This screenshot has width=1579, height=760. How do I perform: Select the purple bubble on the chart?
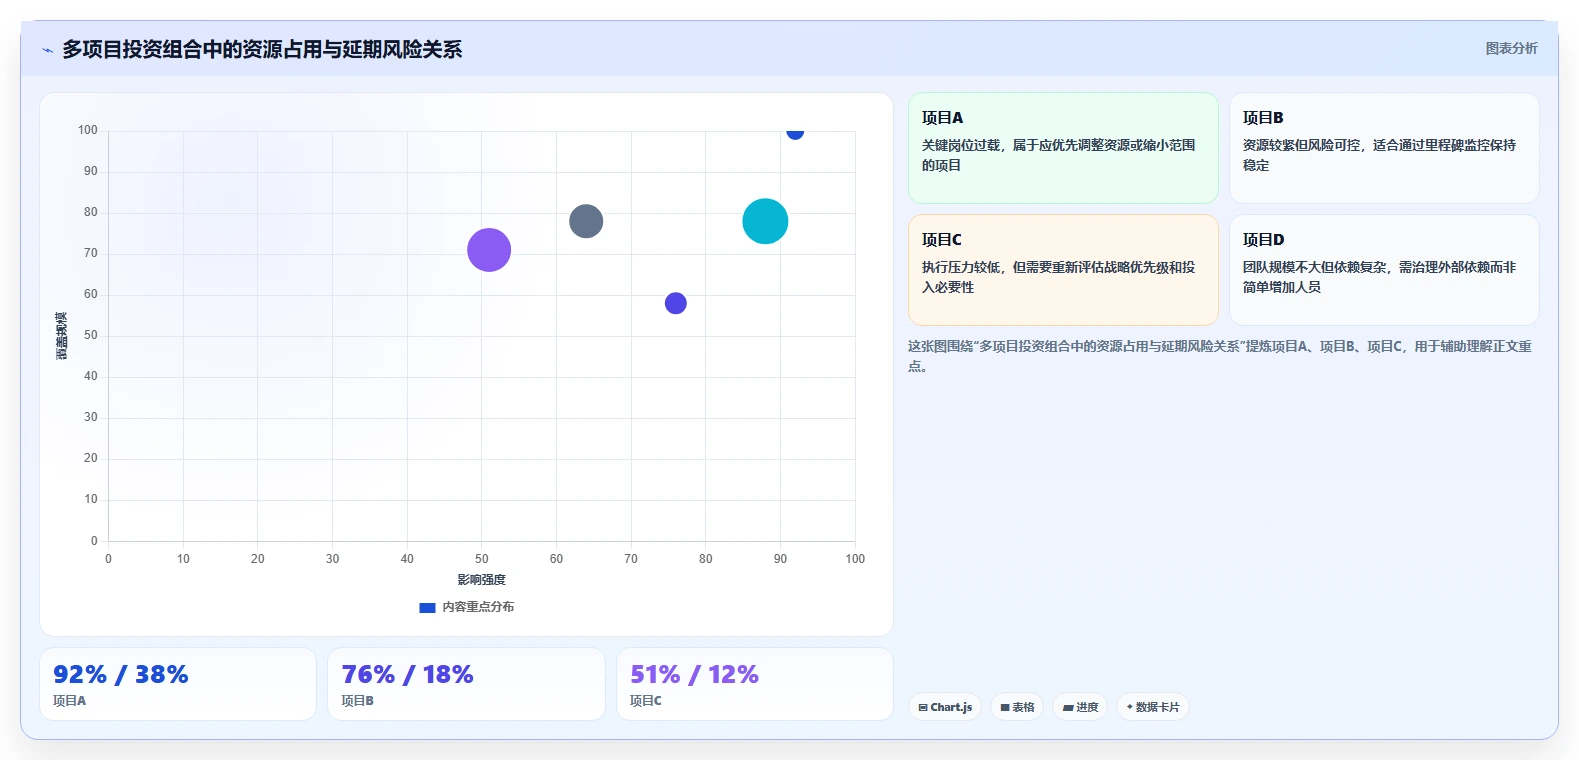click(x=489, y=250)
